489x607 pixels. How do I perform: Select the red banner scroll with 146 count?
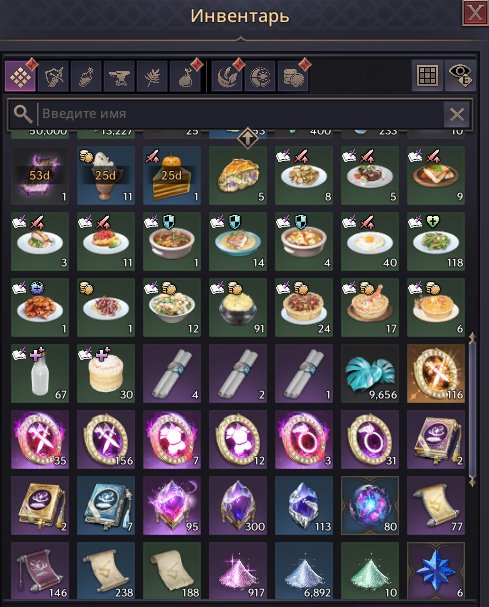tap(40, 571)
